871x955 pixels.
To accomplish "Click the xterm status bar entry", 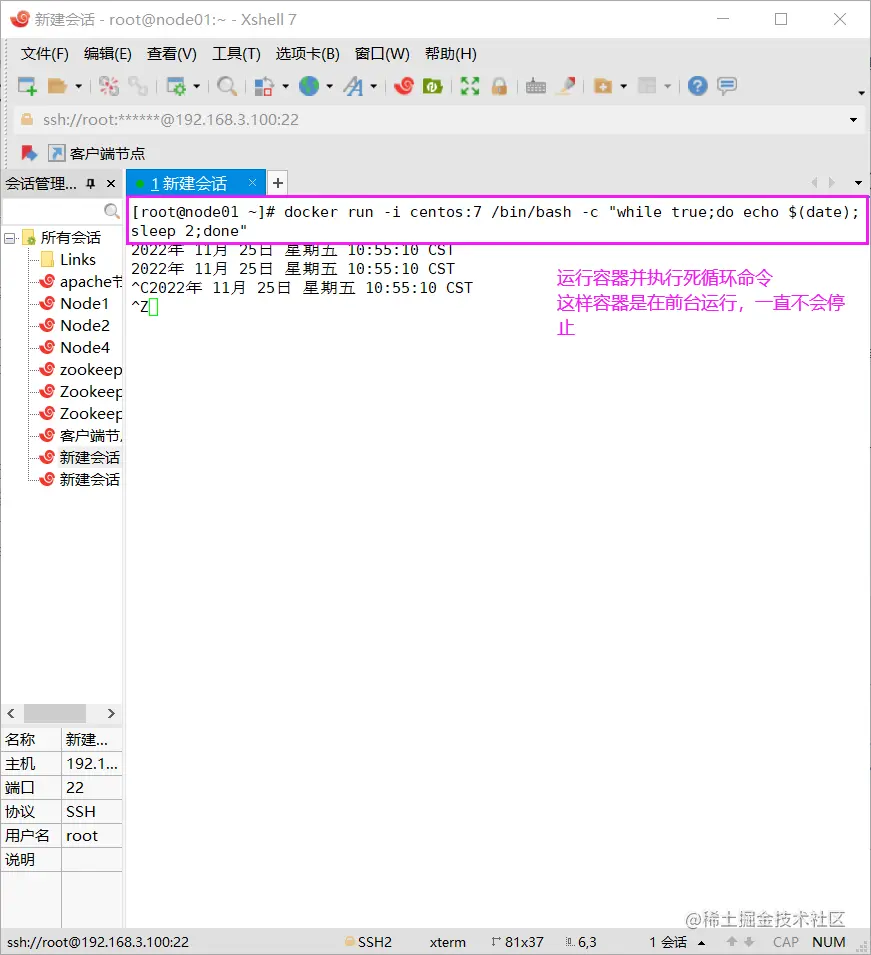I will pyautogui.click(x=448, y=942).
